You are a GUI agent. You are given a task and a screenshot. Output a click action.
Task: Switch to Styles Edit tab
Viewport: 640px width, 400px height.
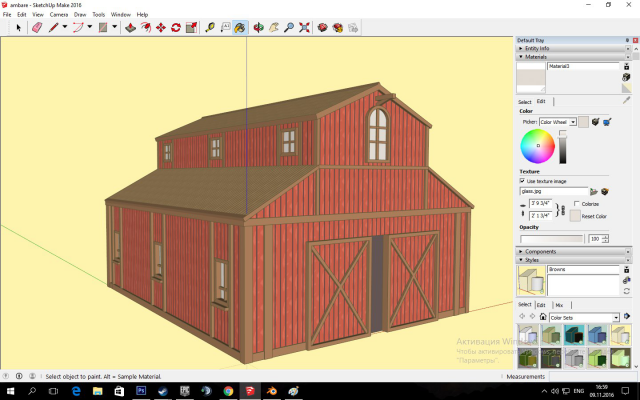pyautogui.click(x=541, y=305)
